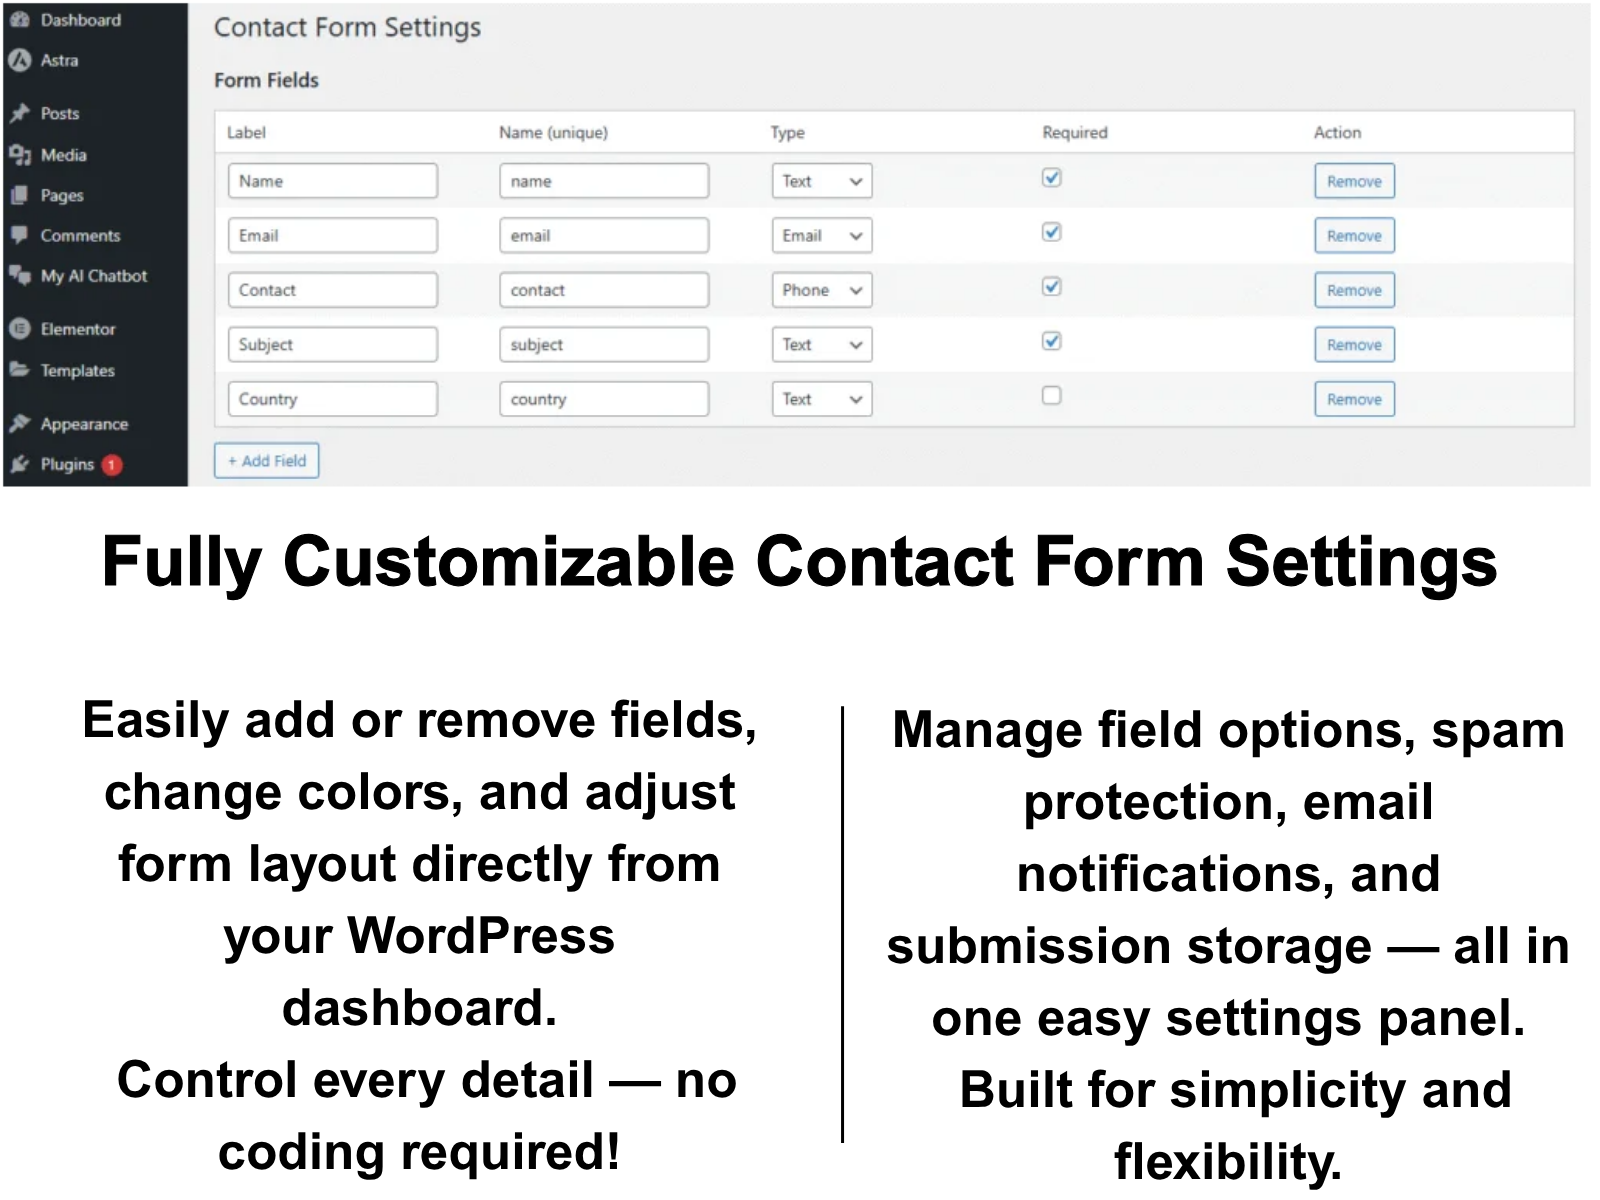Toggle Required checkbox for Subject field
Viewport: 1600px width, 1200px height.
1051,342
